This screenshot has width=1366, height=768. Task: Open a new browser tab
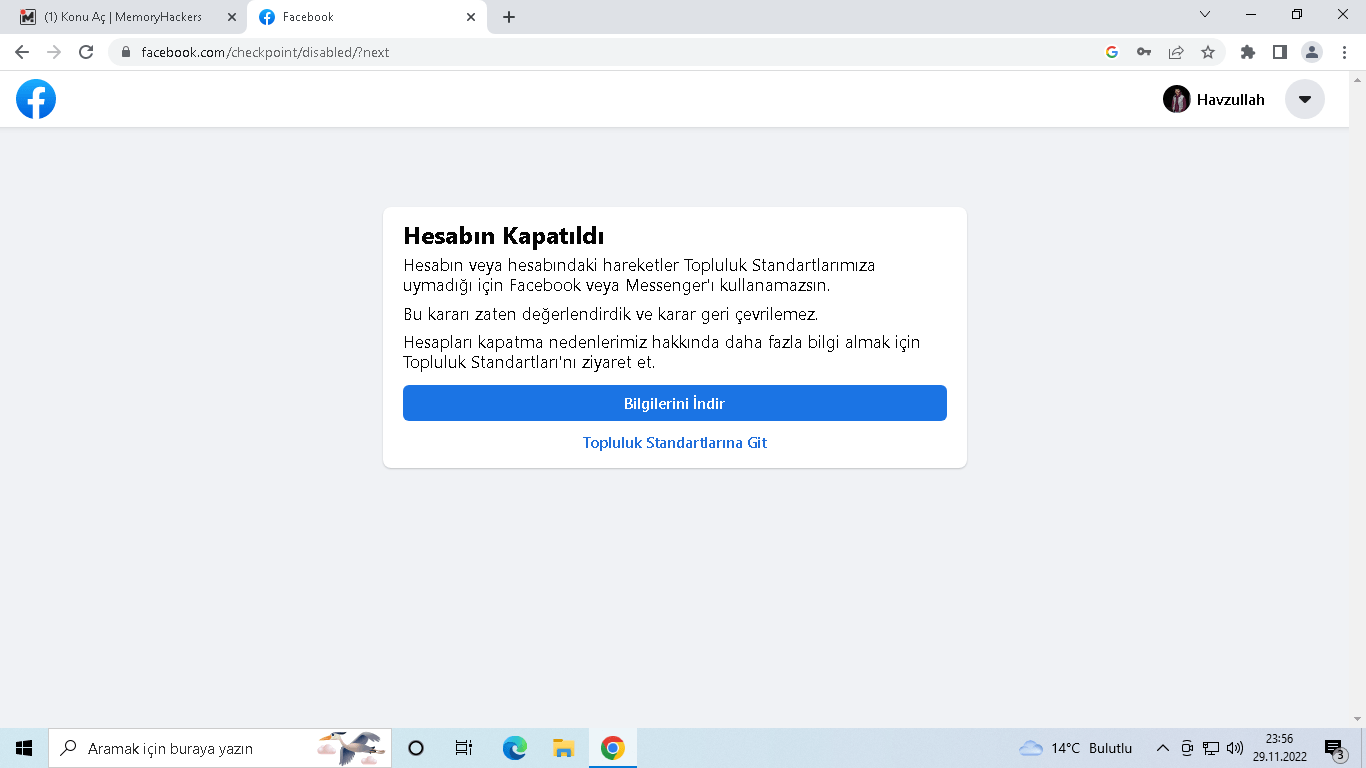tap(509, 17)
